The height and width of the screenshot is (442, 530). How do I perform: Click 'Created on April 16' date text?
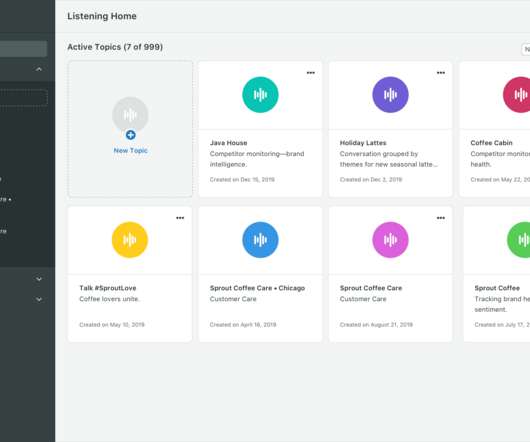(x=243, y=325)
